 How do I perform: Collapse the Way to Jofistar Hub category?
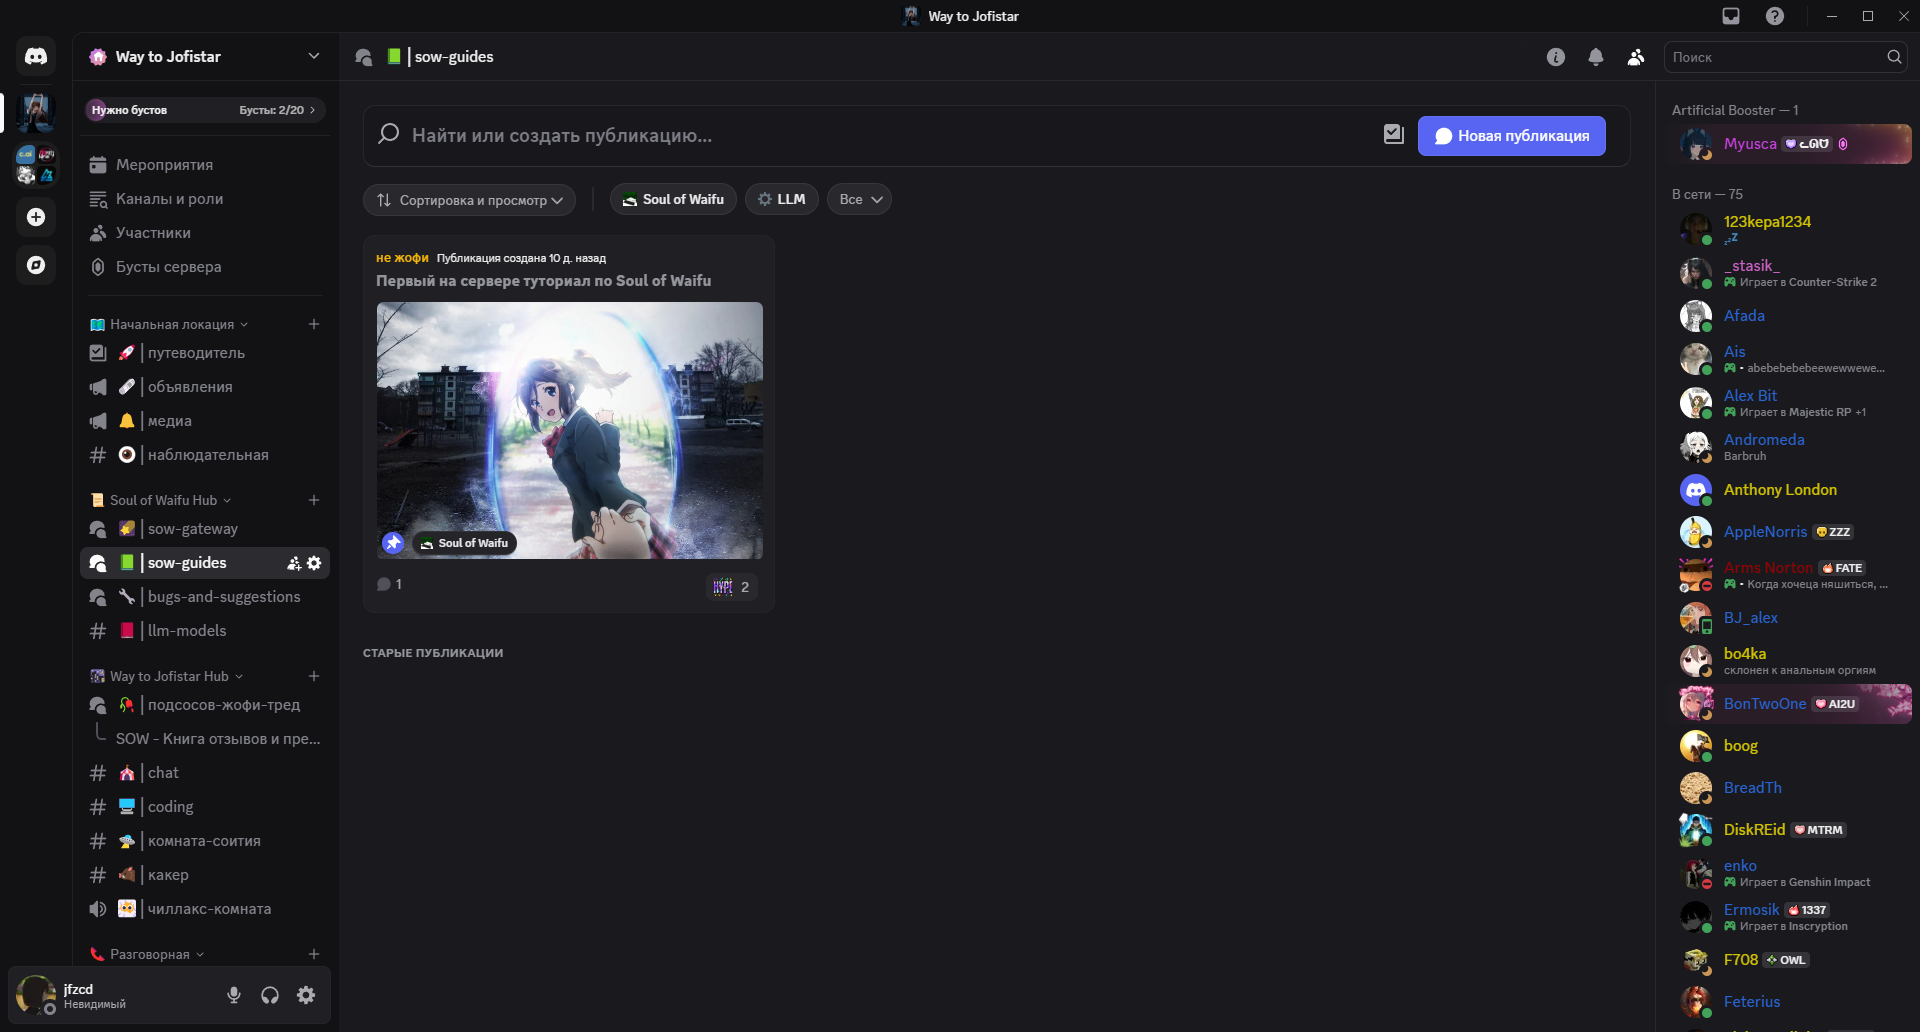[x=168, y=676]
